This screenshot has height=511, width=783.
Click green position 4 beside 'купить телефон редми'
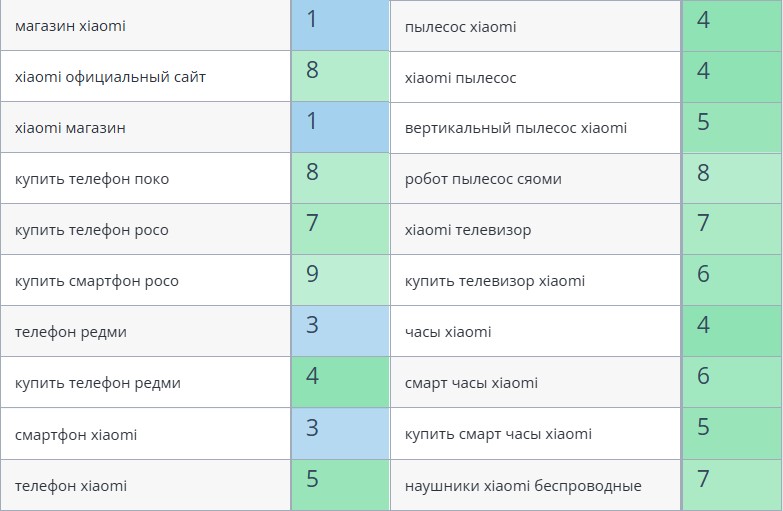pos(340,382)
